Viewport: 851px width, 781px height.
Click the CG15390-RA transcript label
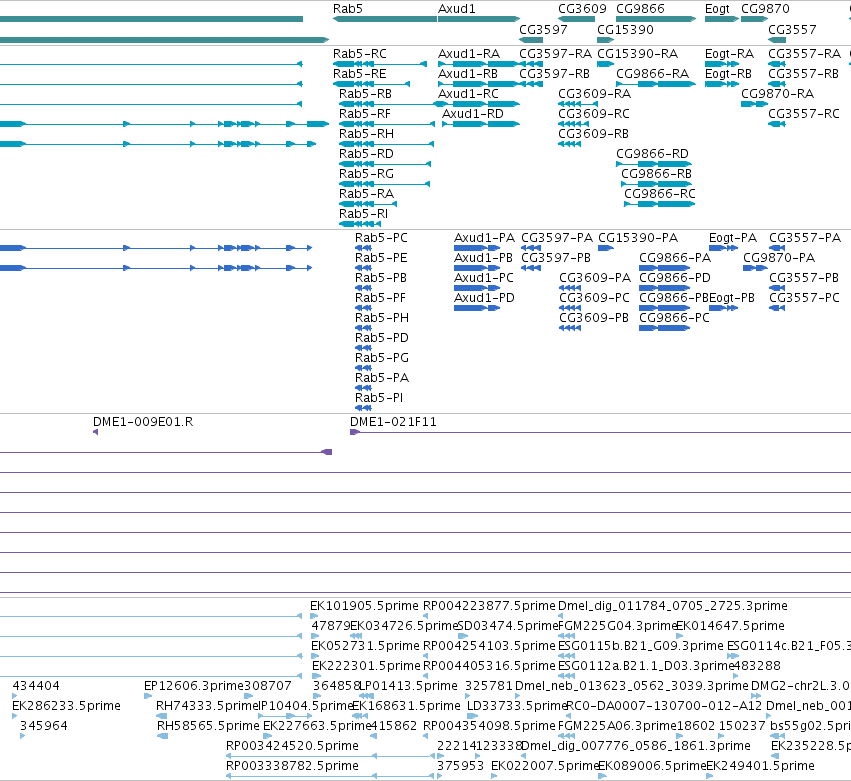(x=637, y=54)
